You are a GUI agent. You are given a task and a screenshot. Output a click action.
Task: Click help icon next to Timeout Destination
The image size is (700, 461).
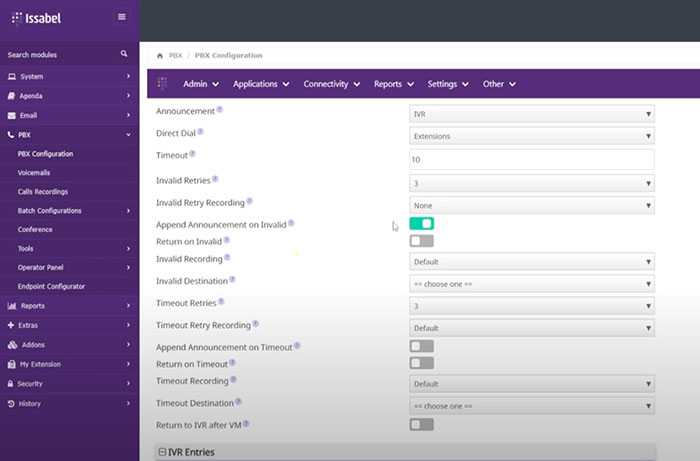coord(238,401)
